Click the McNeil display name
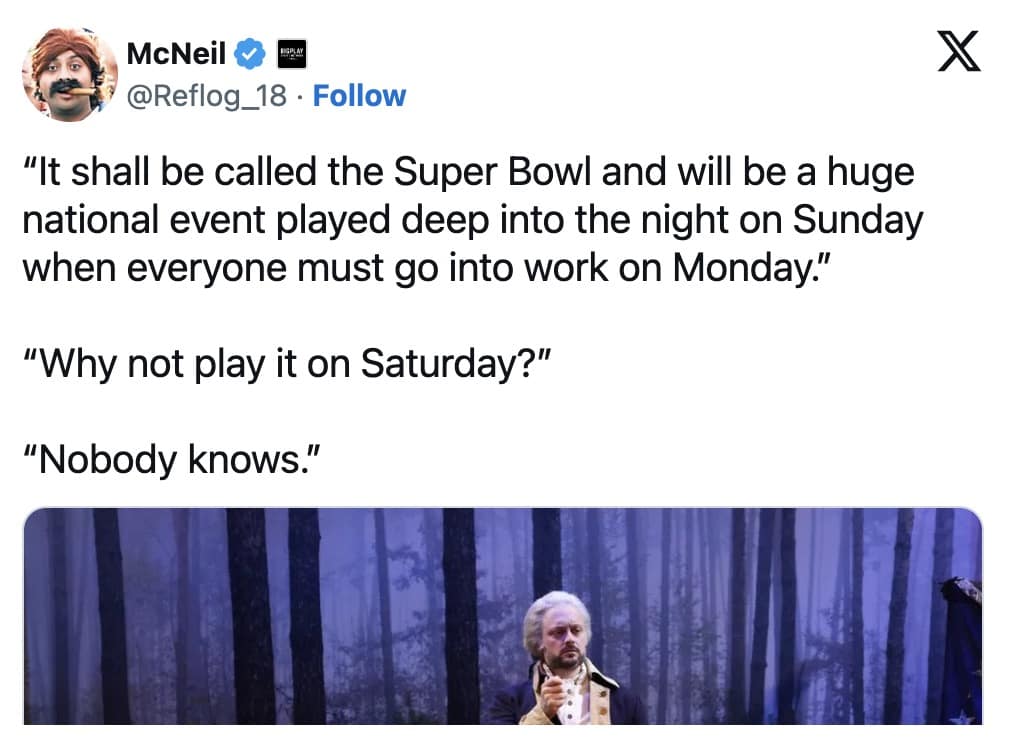The image size is (1010, 746). [x=176, y=53]
